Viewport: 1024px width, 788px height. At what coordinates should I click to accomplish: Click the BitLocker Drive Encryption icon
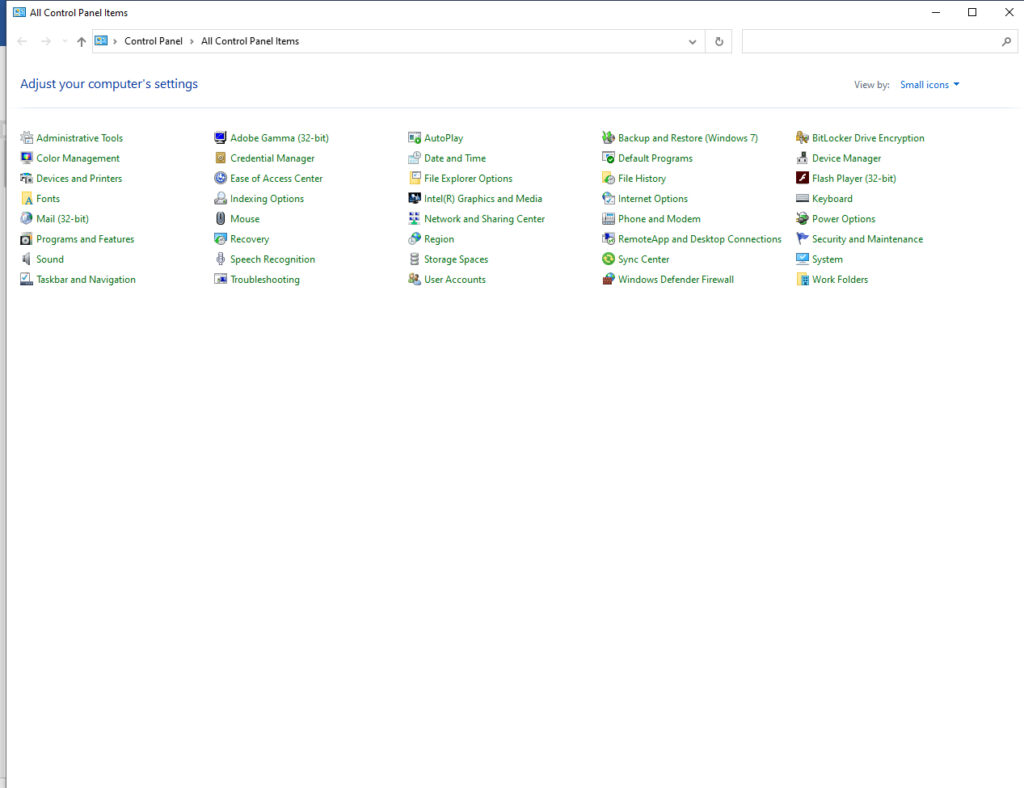tap(802, 138)
